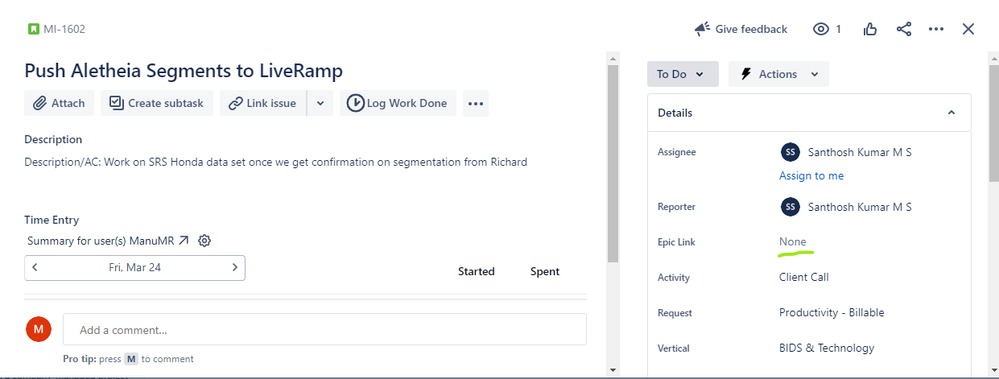Viewport: 999px width, 379px height.
Task: Click the Epic Link value None
Action: [793, 241]
